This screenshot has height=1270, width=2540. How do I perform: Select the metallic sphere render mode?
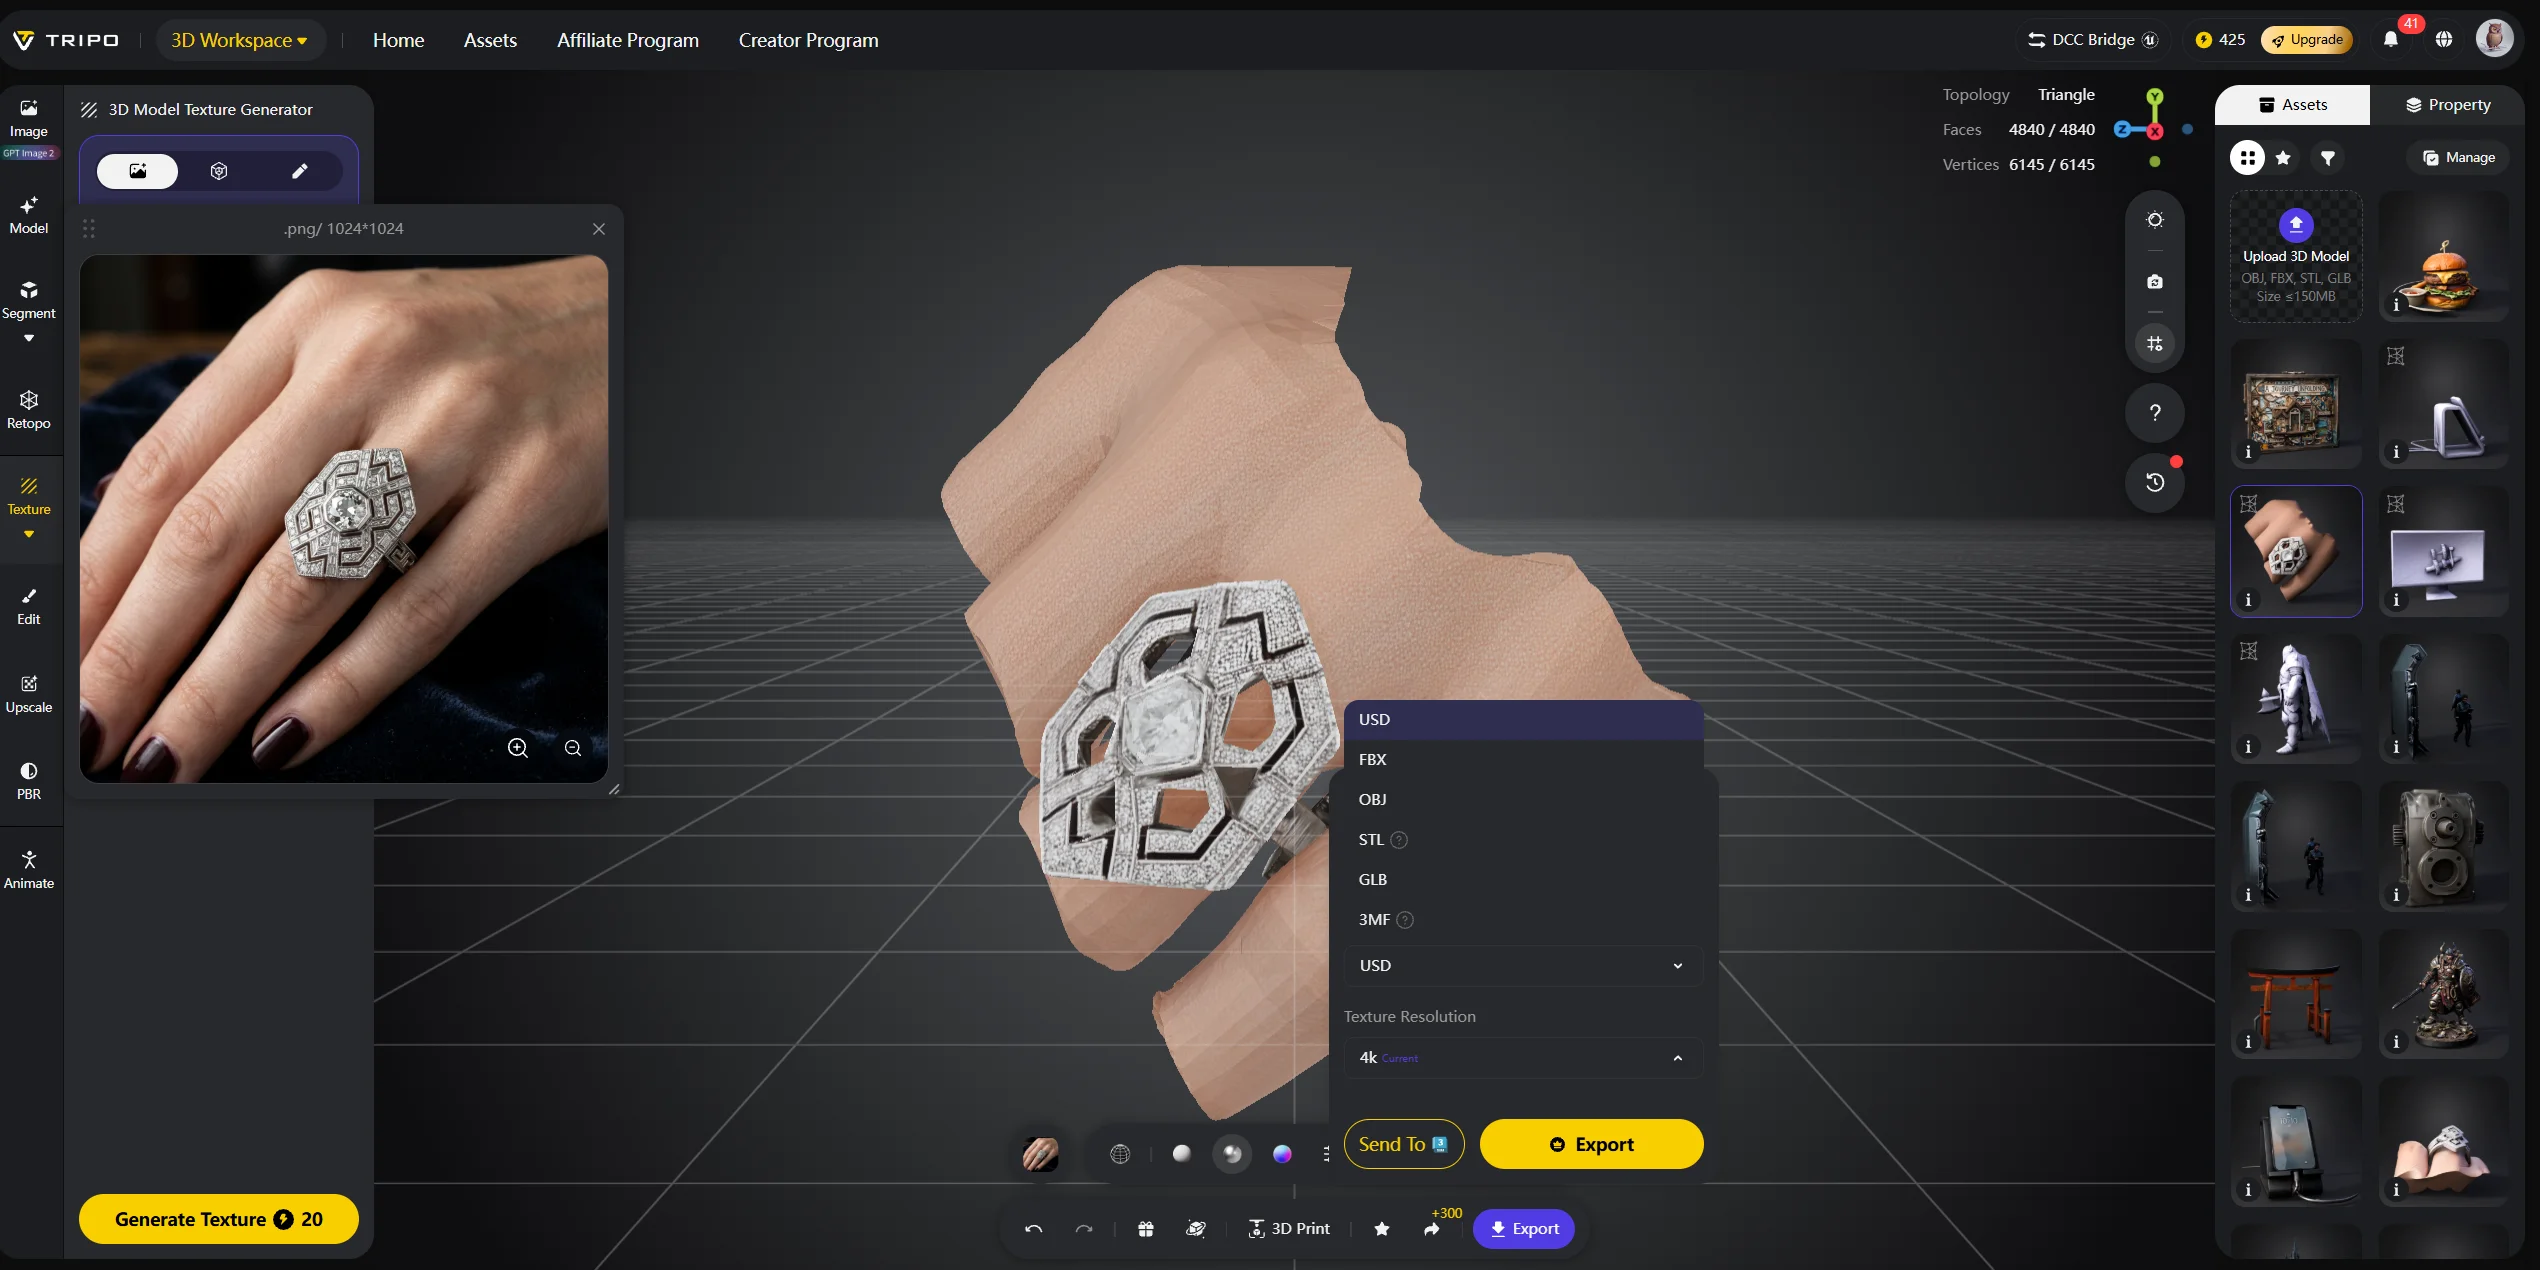(x=1232, y=1154)
